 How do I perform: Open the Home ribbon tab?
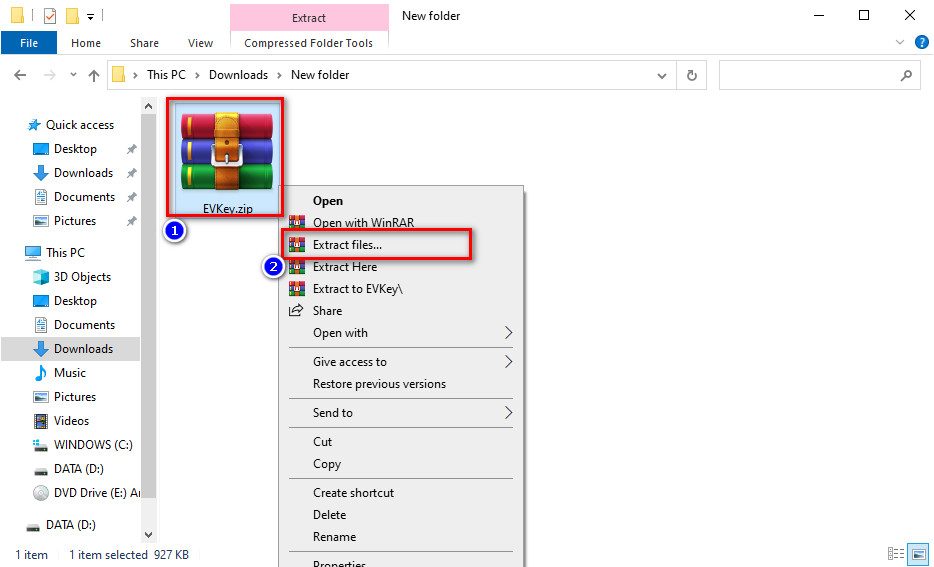86,43
